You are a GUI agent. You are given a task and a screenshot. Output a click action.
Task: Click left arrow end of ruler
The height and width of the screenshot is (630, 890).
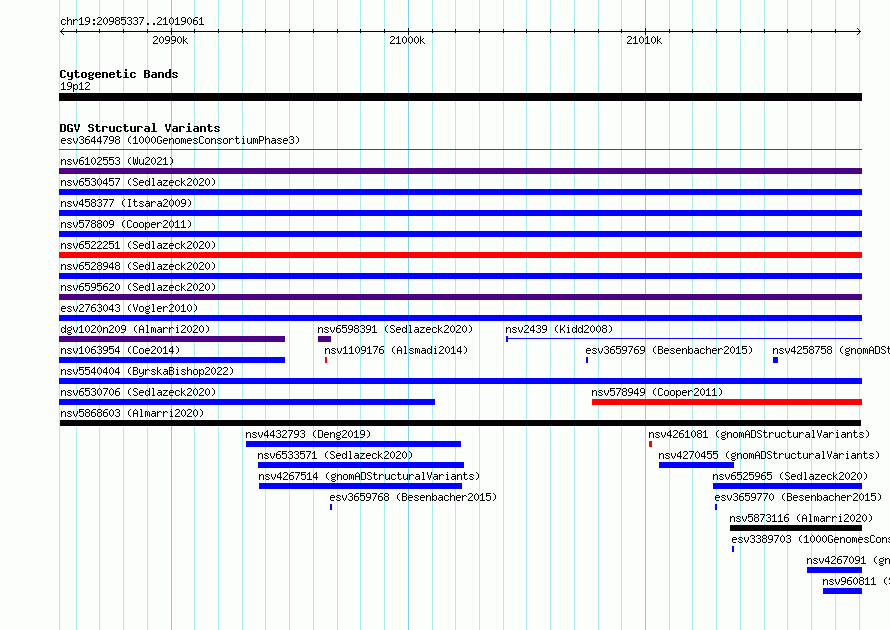(x=62, y=31)
